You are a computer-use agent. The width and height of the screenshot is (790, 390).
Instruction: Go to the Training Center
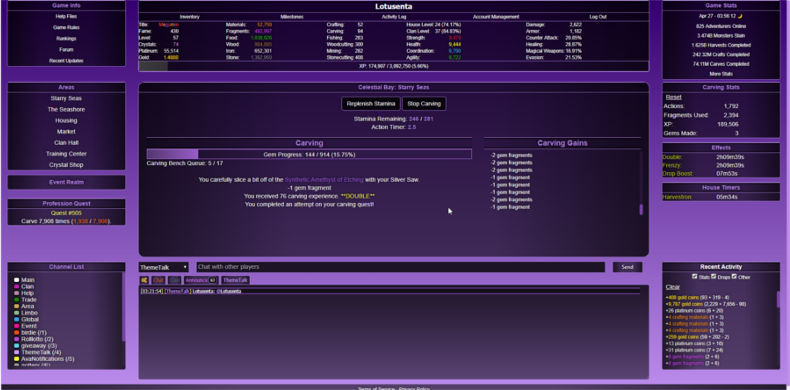click(x=66, y=154)
